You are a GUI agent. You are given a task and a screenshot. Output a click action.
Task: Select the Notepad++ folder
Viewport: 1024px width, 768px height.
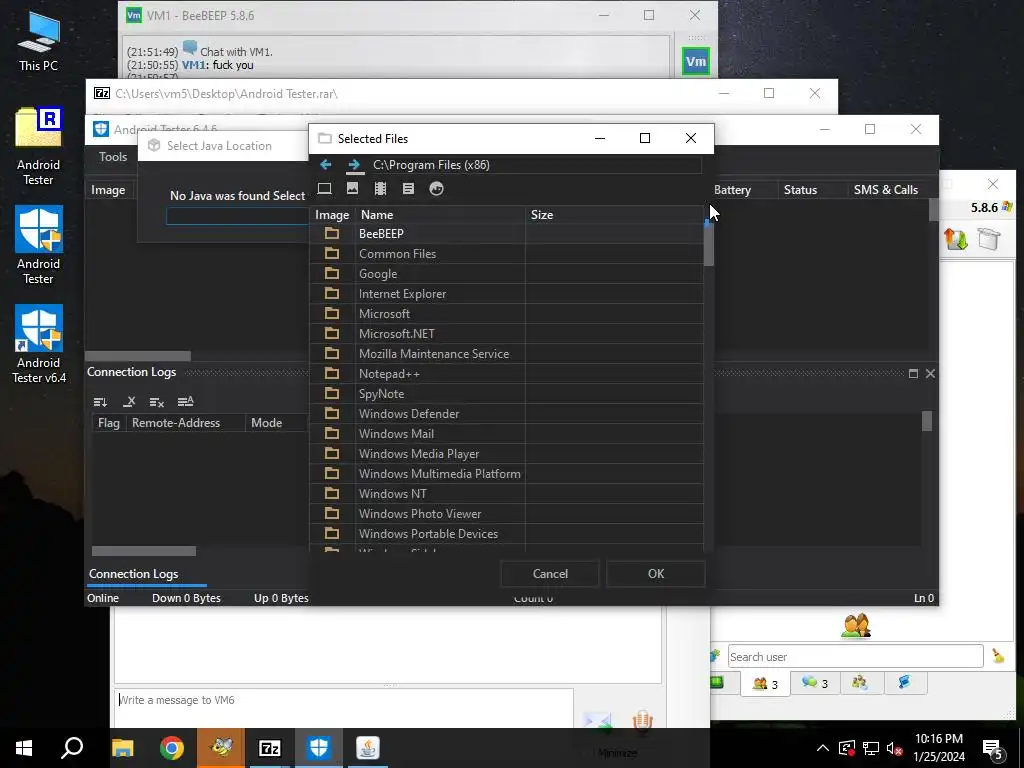coord(507,374)
